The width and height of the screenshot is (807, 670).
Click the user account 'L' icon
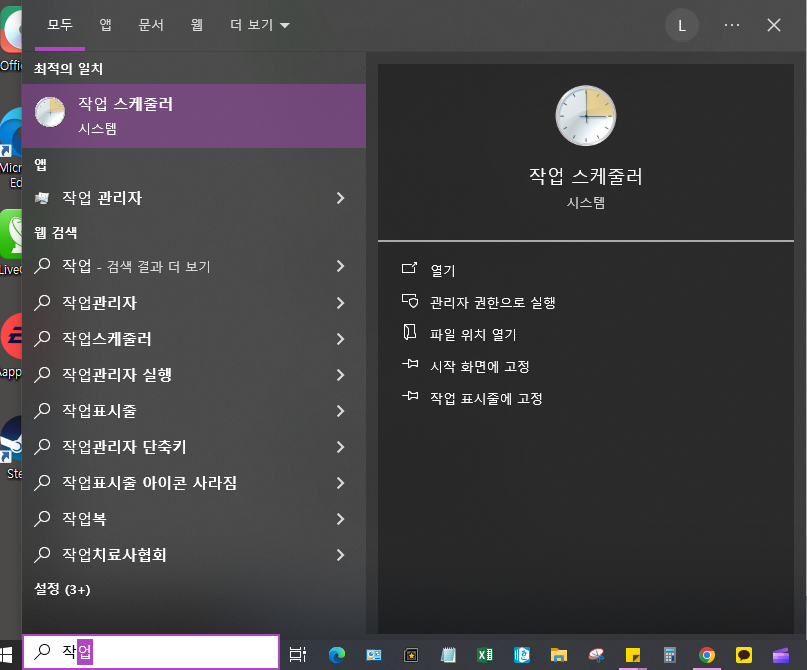coord(682,25)
